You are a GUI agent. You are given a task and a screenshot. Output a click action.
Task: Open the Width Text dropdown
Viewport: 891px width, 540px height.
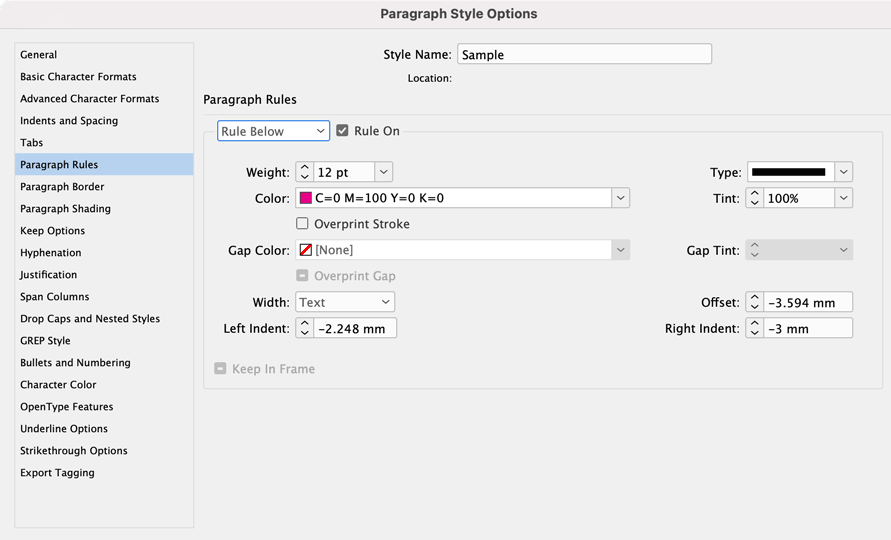point(345,302)
